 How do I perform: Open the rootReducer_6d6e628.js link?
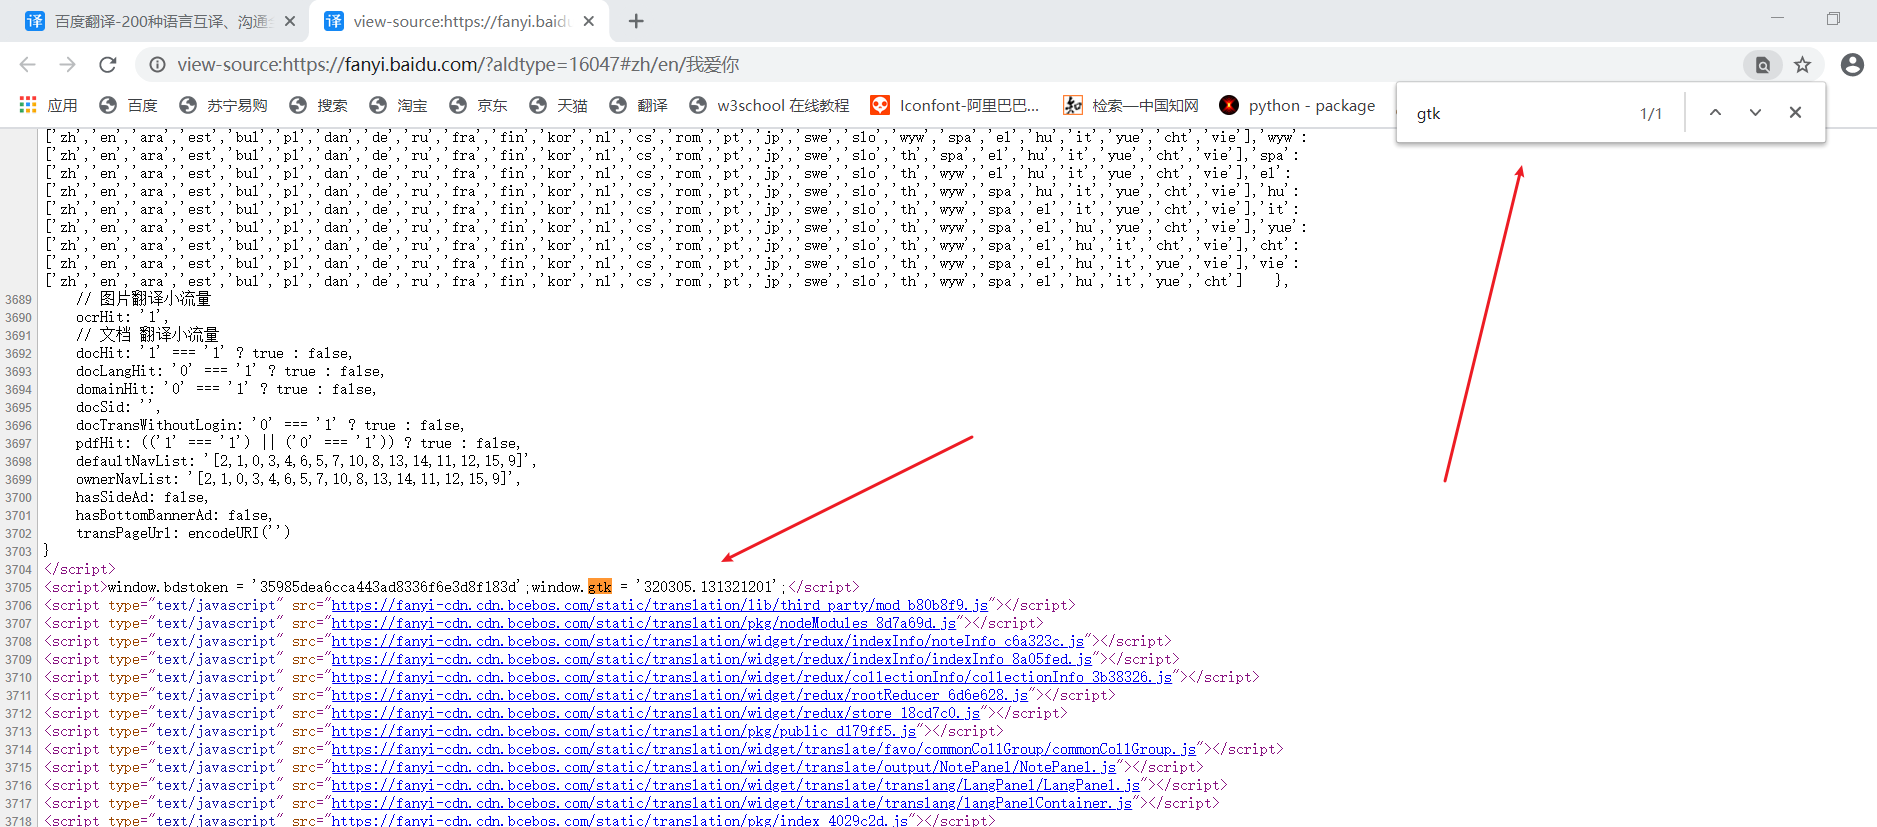tap(680, 695)
